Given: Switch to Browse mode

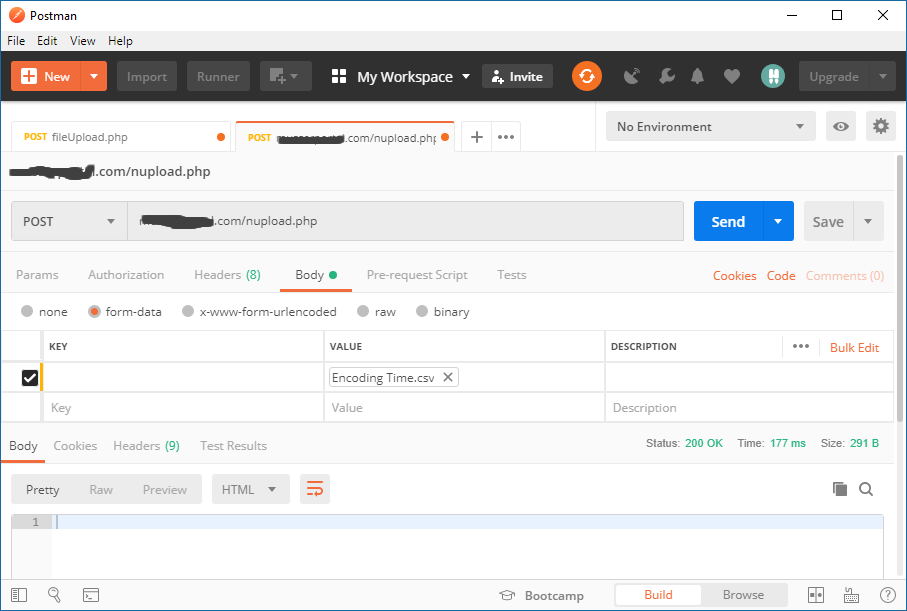Looking at the screenshot, I should pyautogui.click(x=743, y=595).
